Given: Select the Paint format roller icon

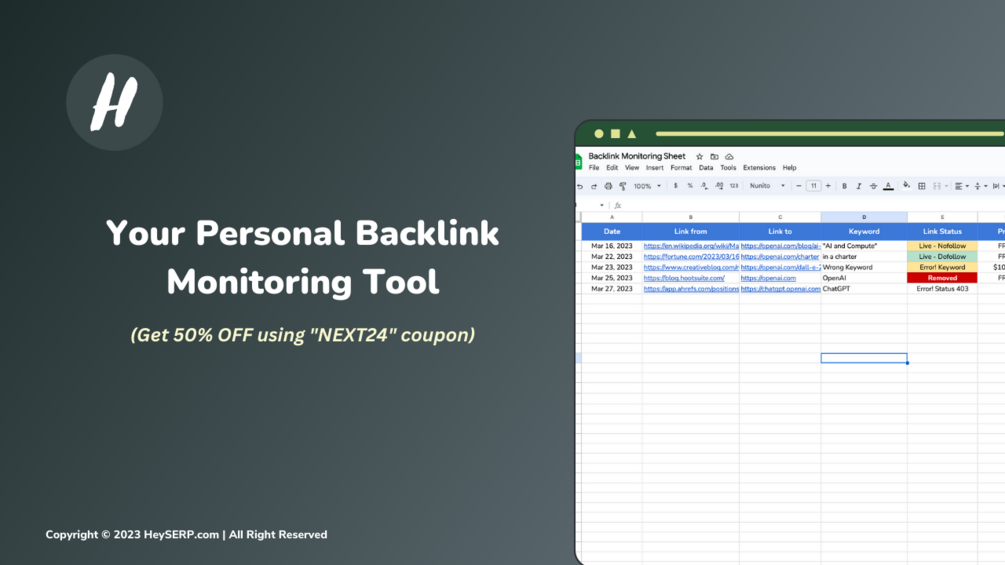Looking at the screenshot, I should pyautogui.click(x=622, y=186).
